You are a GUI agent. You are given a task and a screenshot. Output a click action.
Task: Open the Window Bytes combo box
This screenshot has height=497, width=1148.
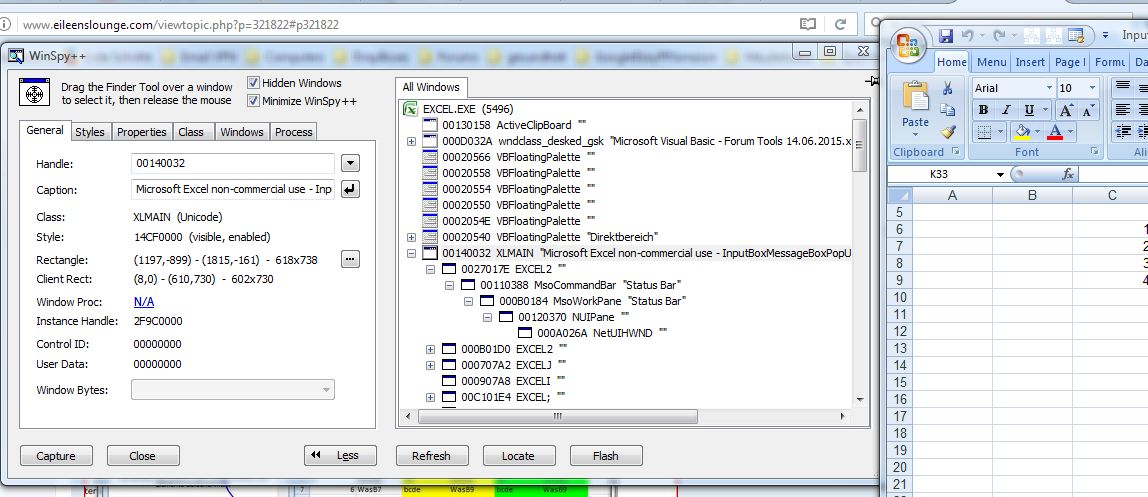click(x=233, y=390)
